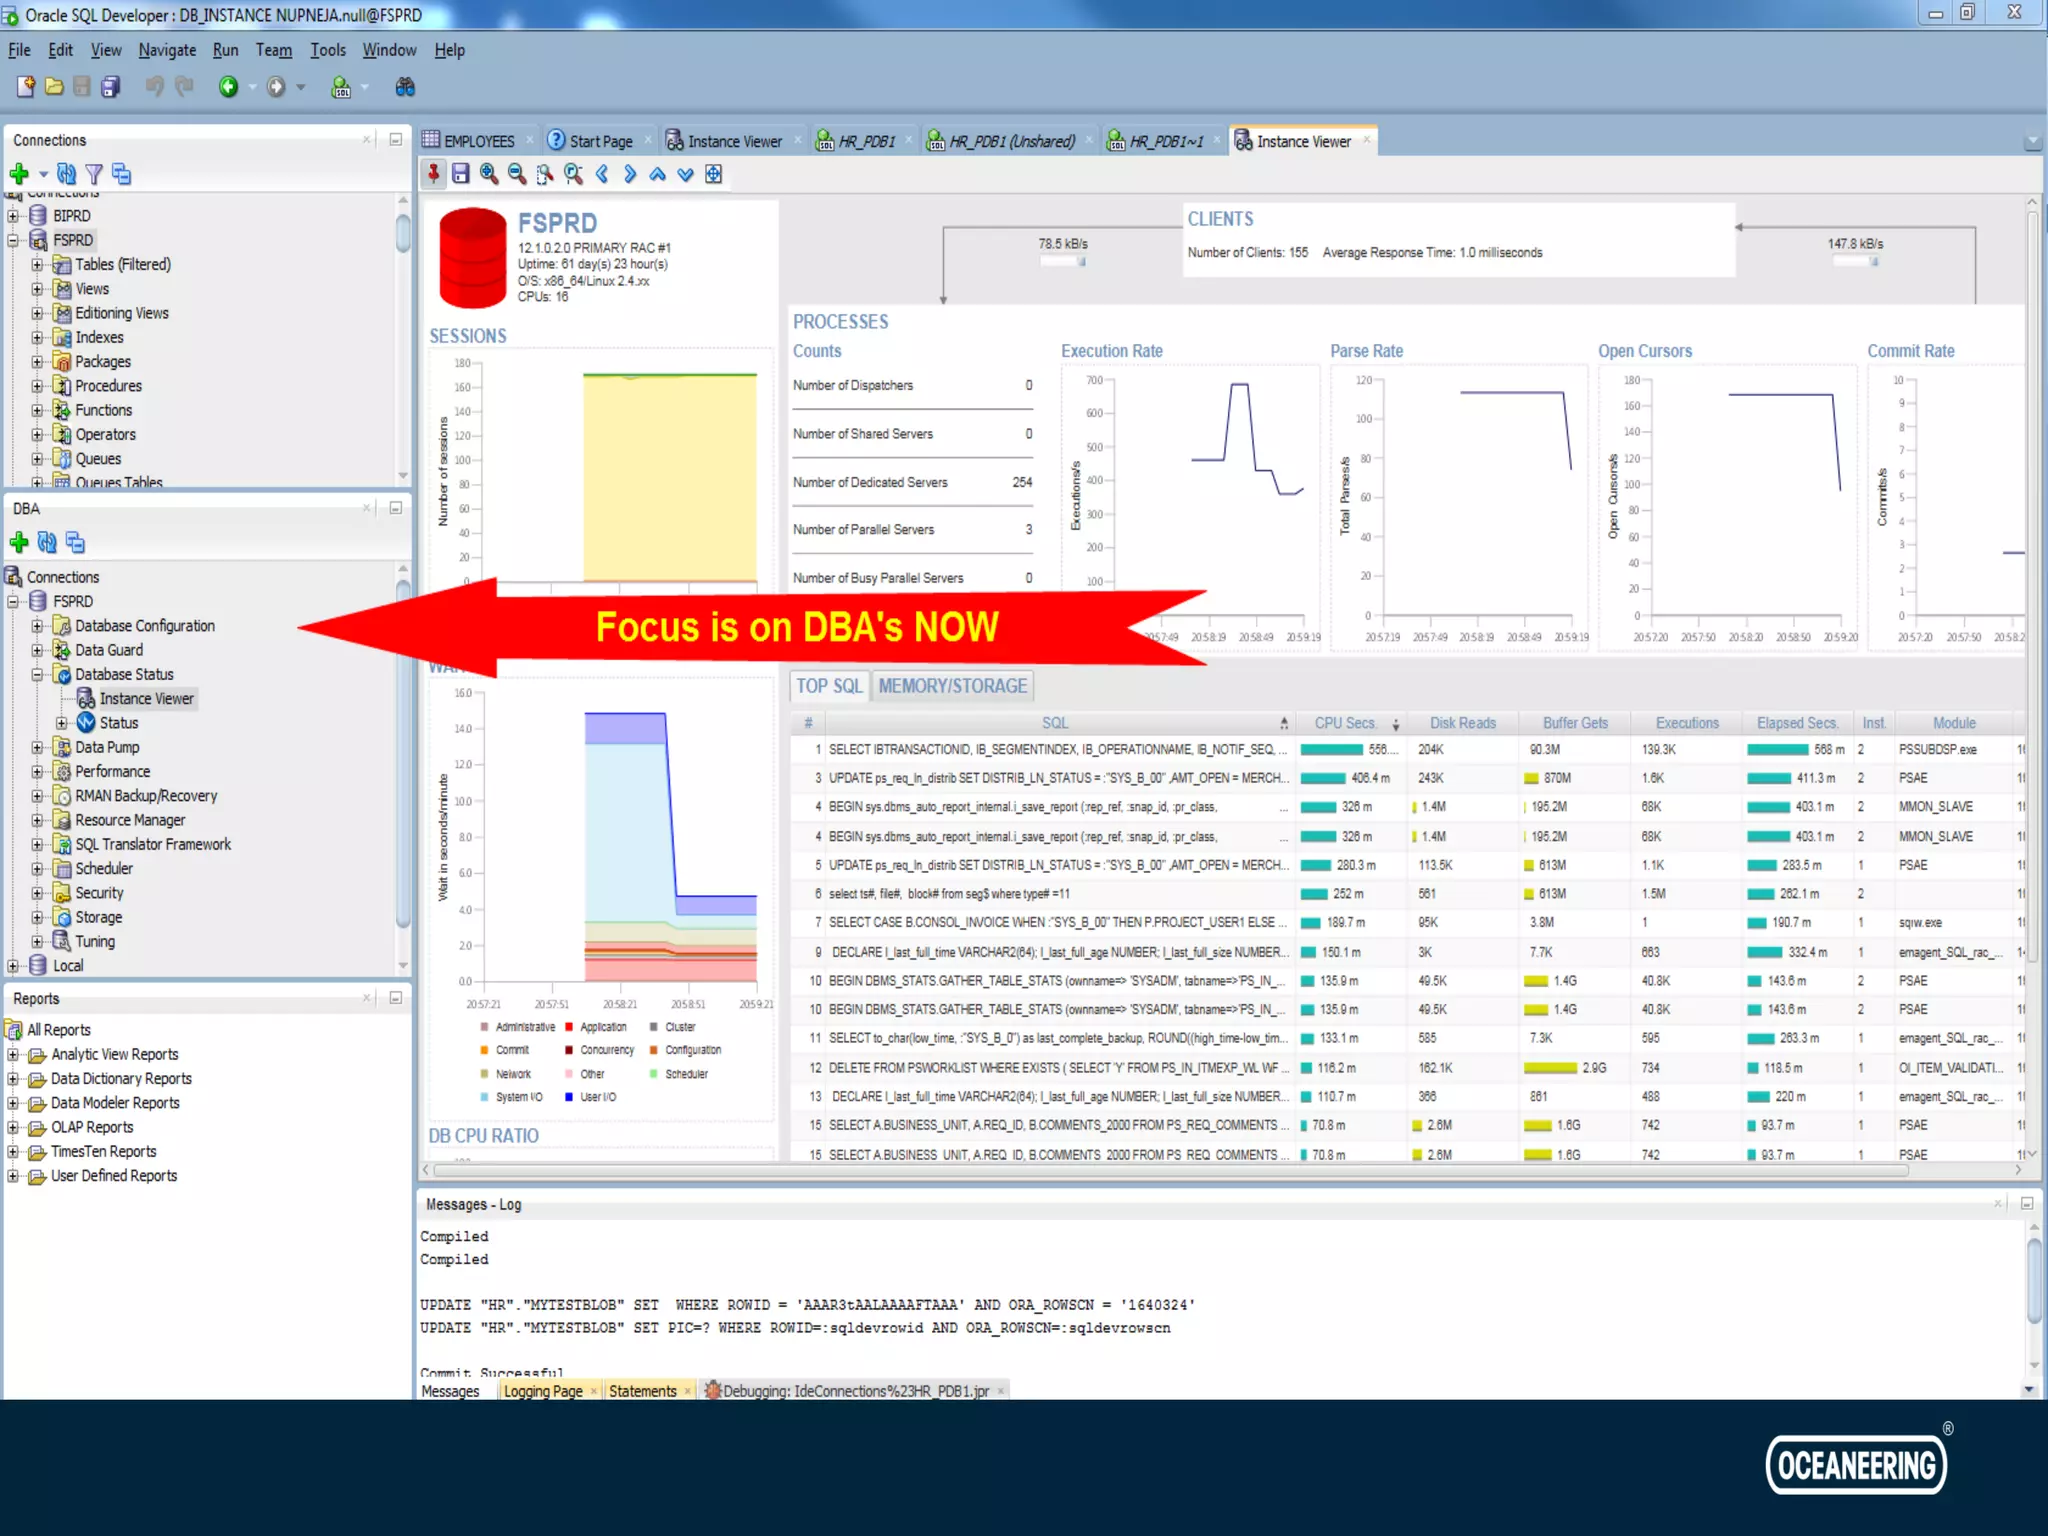Open SQL Worksheet using toolbar icon
Screen dimensions: 2048x1536
pyautogui.click(x=341, y=87)
